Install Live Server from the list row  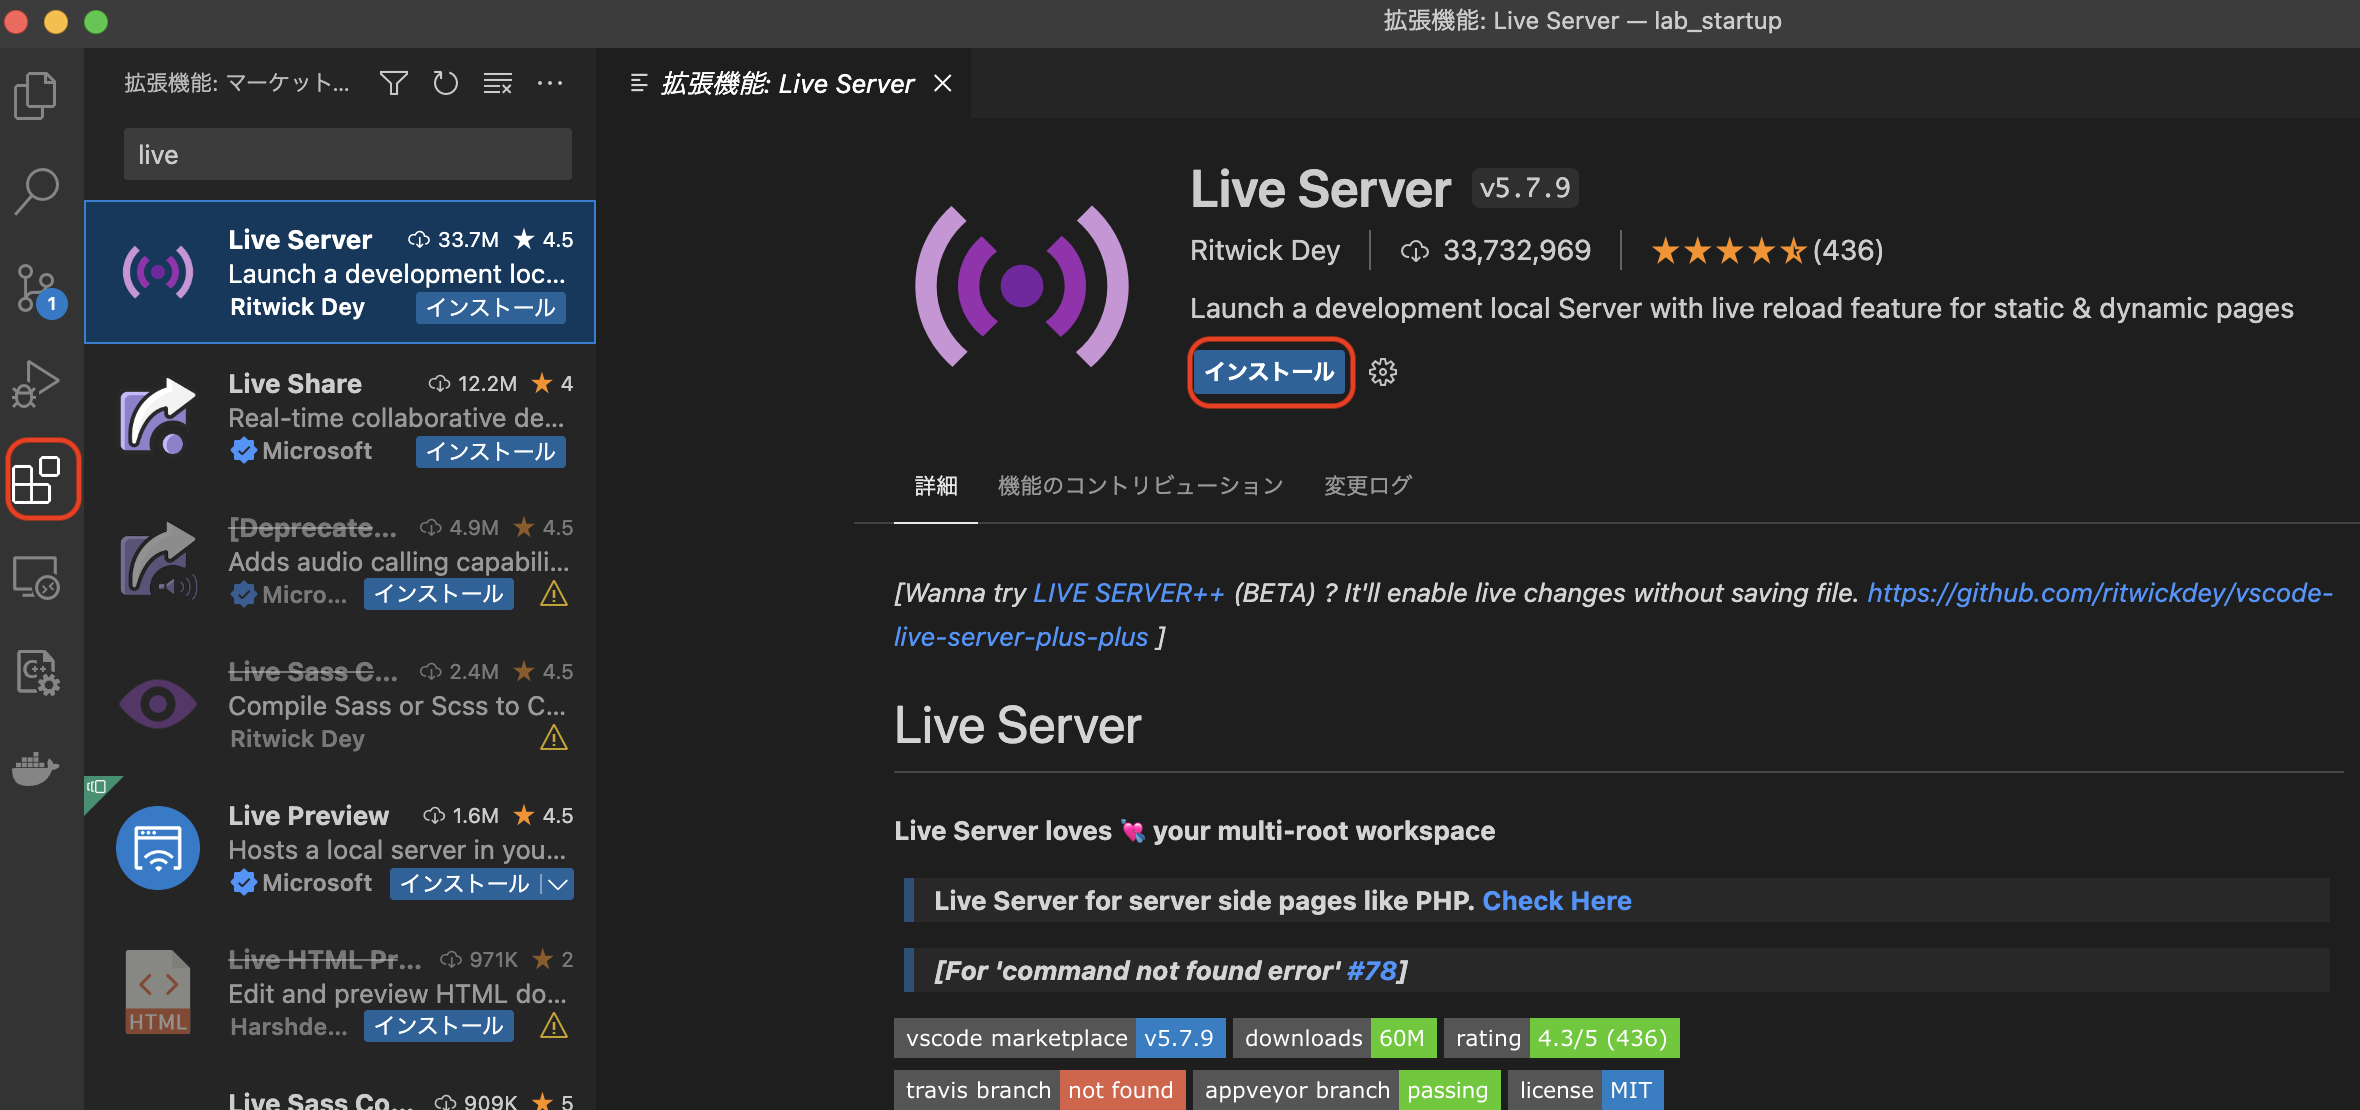(x=491, y=307)
